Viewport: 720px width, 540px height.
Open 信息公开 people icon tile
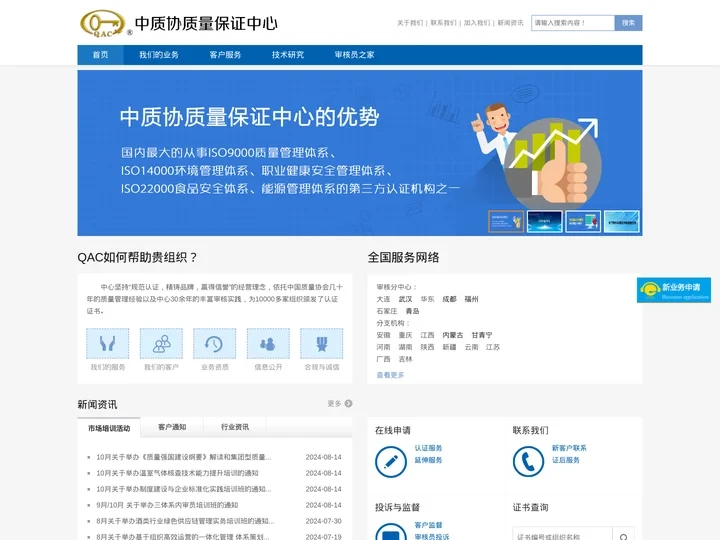coord(268,343)
